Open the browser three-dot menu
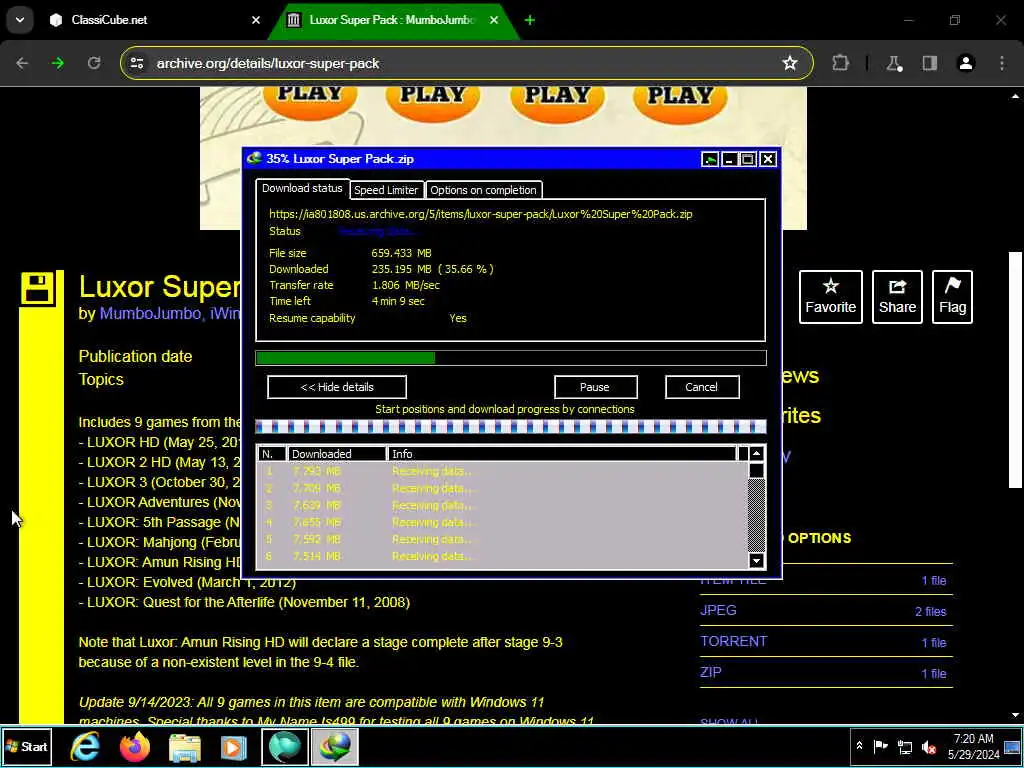The image size is (1024, 768). (x=1002, y=63)
